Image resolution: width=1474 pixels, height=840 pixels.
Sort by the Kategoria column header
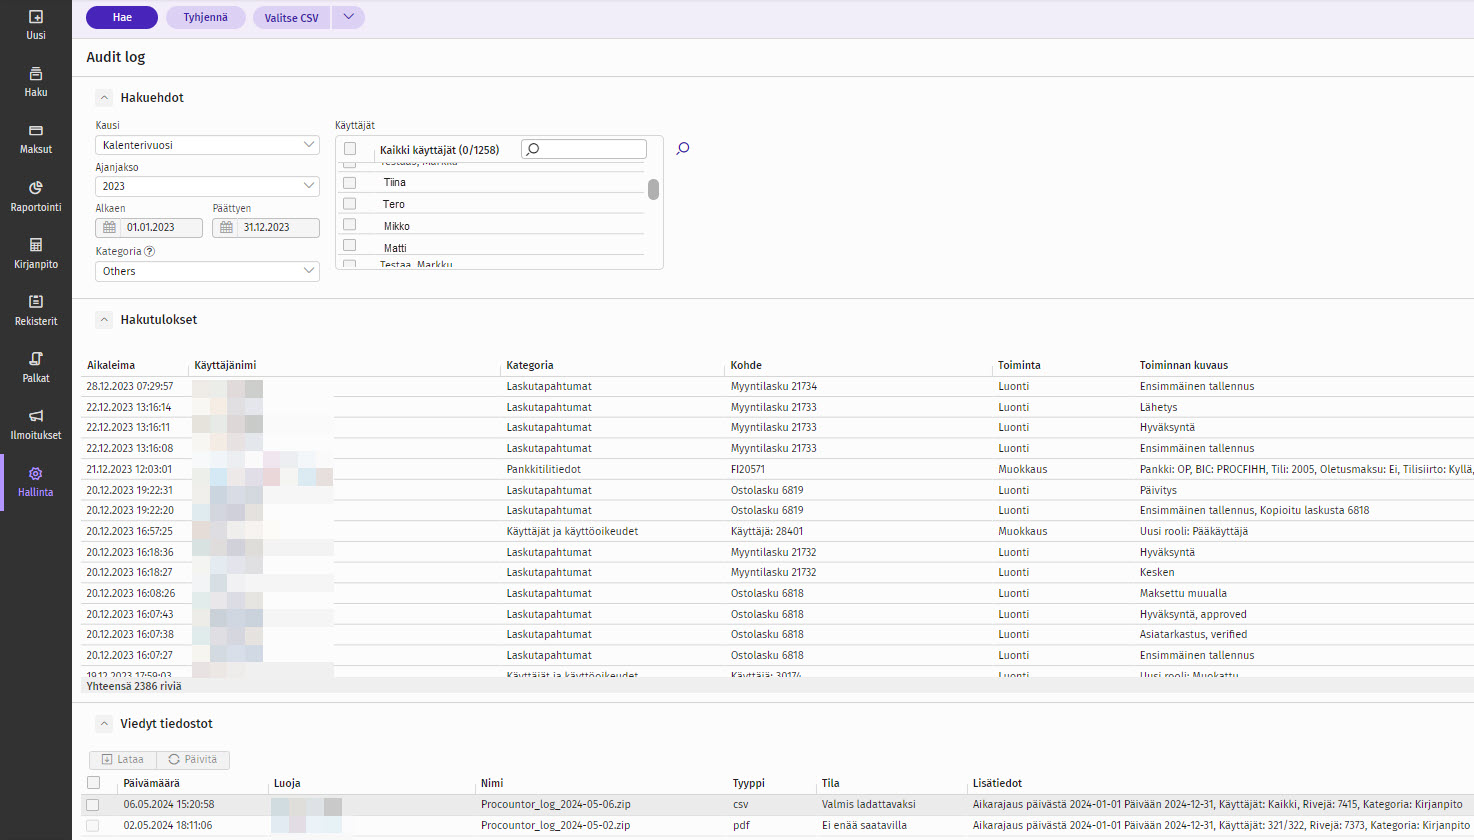coord(530,365)
